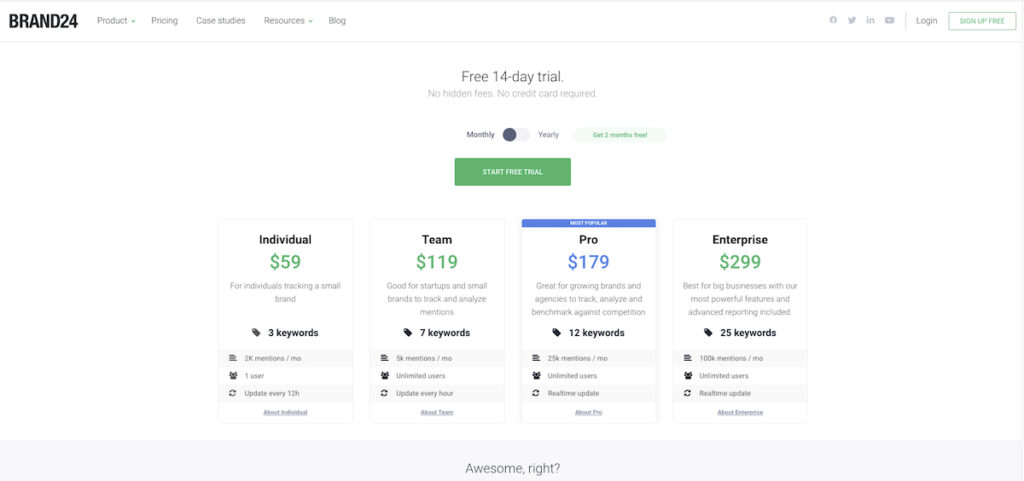Open the Blog link in navigation
Image resolution: width=1024 pixels, height=481 pixels.
pos(337,21)
